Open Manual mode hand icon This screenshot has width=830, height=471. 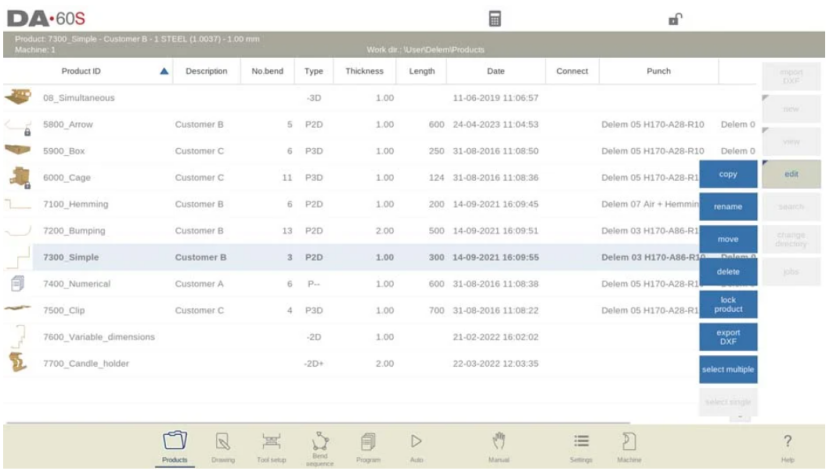click(499, 445)
